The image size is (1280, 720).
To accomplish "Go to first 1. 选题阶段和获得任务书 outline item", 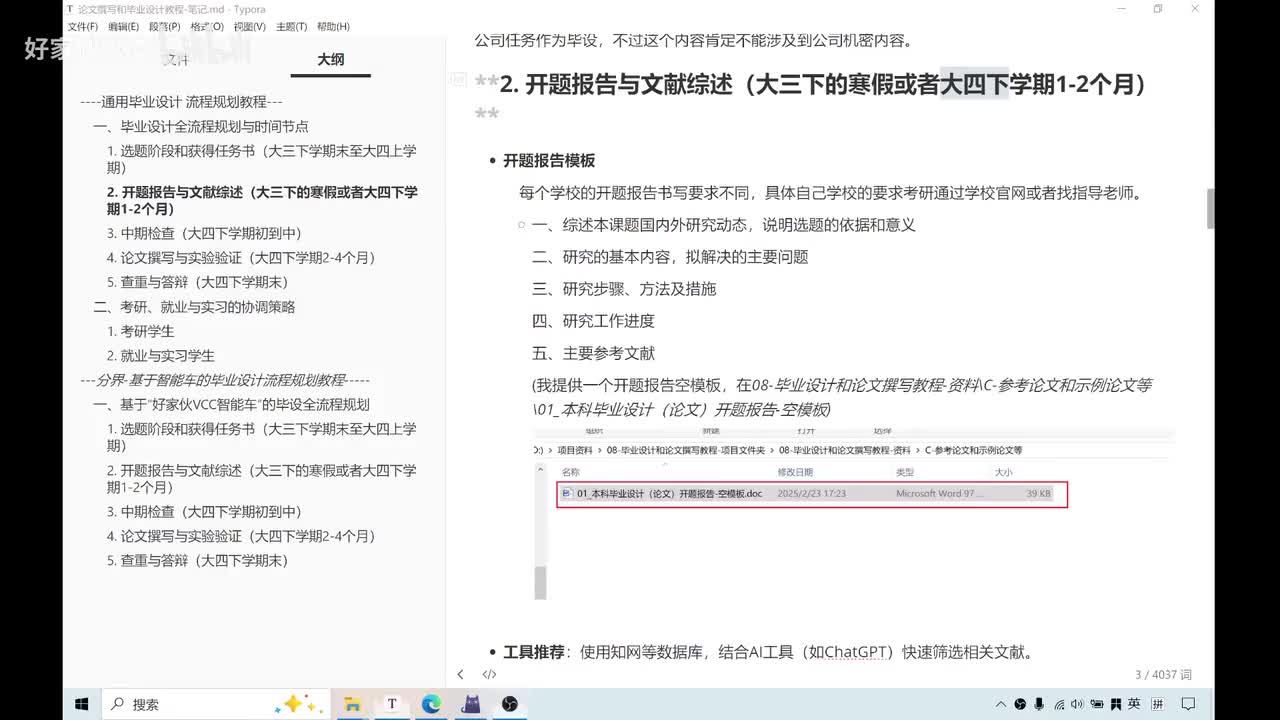I will tap(262, 159).
